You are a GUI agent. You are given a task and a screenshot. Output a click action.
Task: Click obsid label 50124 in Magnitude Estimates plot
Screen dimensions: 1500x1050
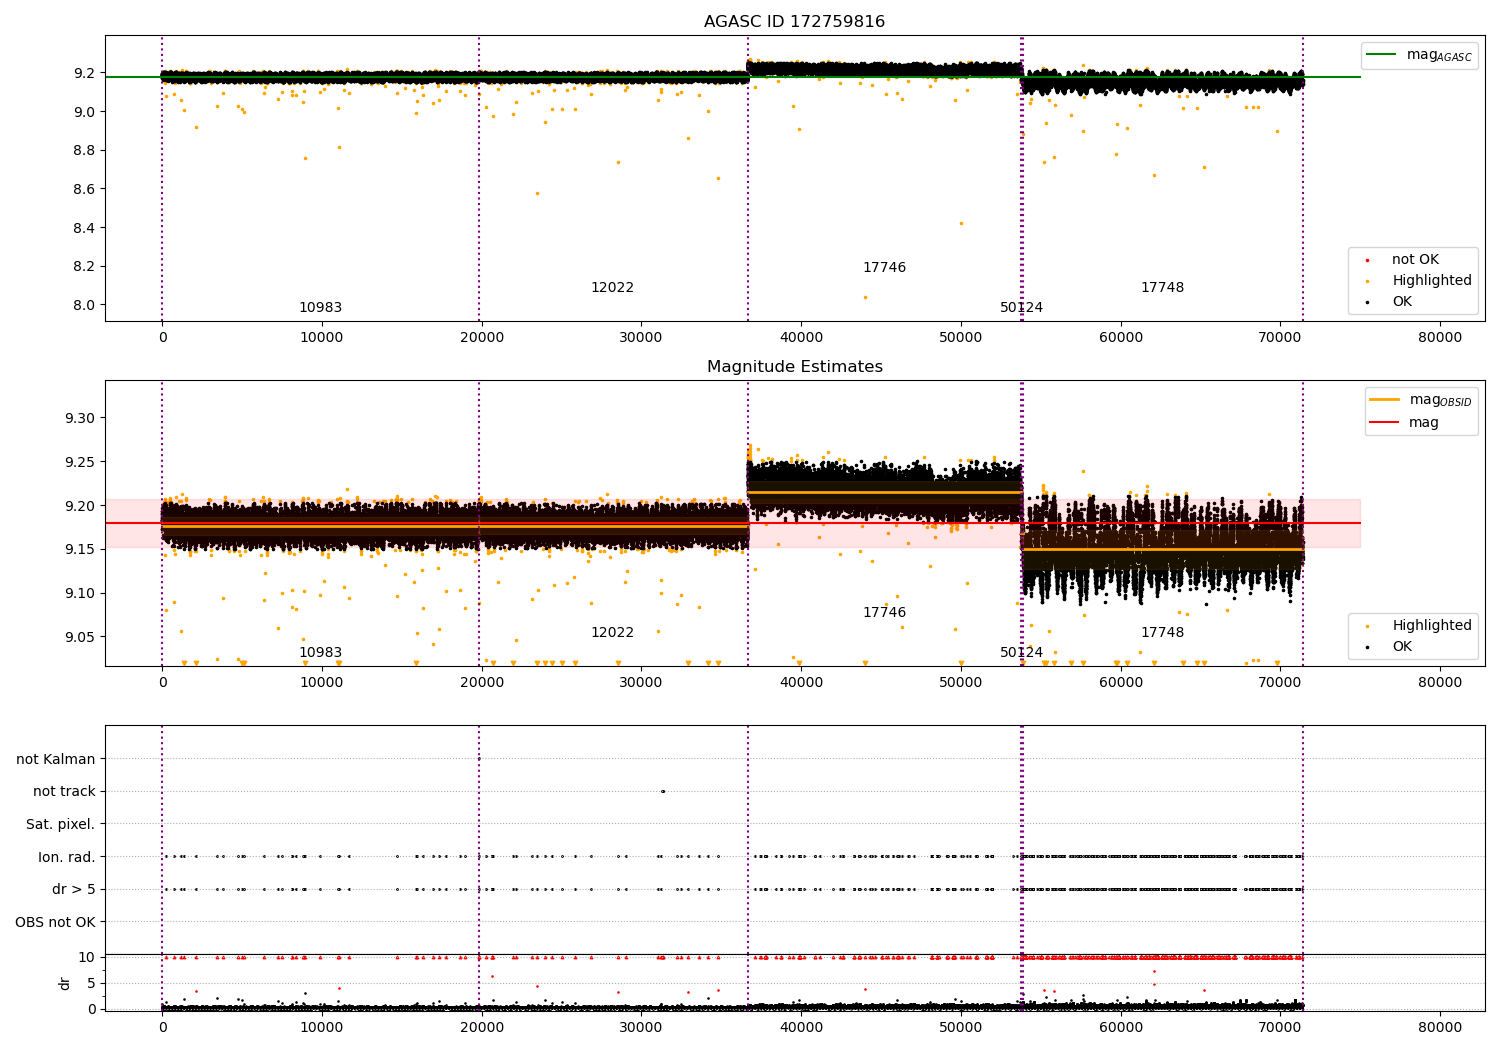point(1021,653)
